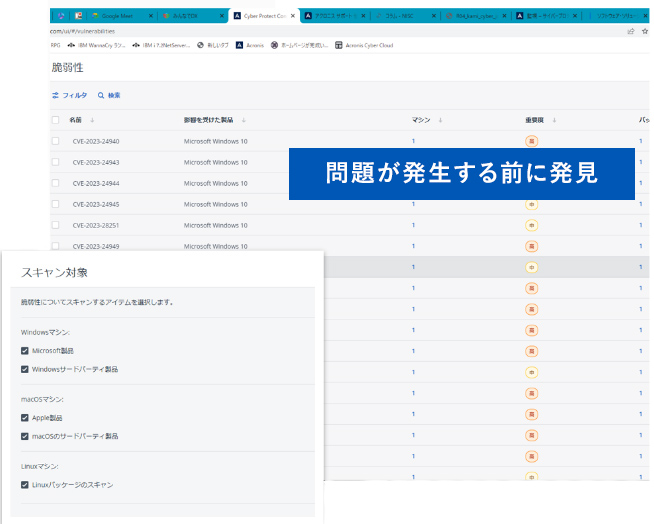The width and height of the screenshot is (654, 524).
Task: Select CVE-2023-24944 vulnerability name
Action: click(x=96, y=183)
